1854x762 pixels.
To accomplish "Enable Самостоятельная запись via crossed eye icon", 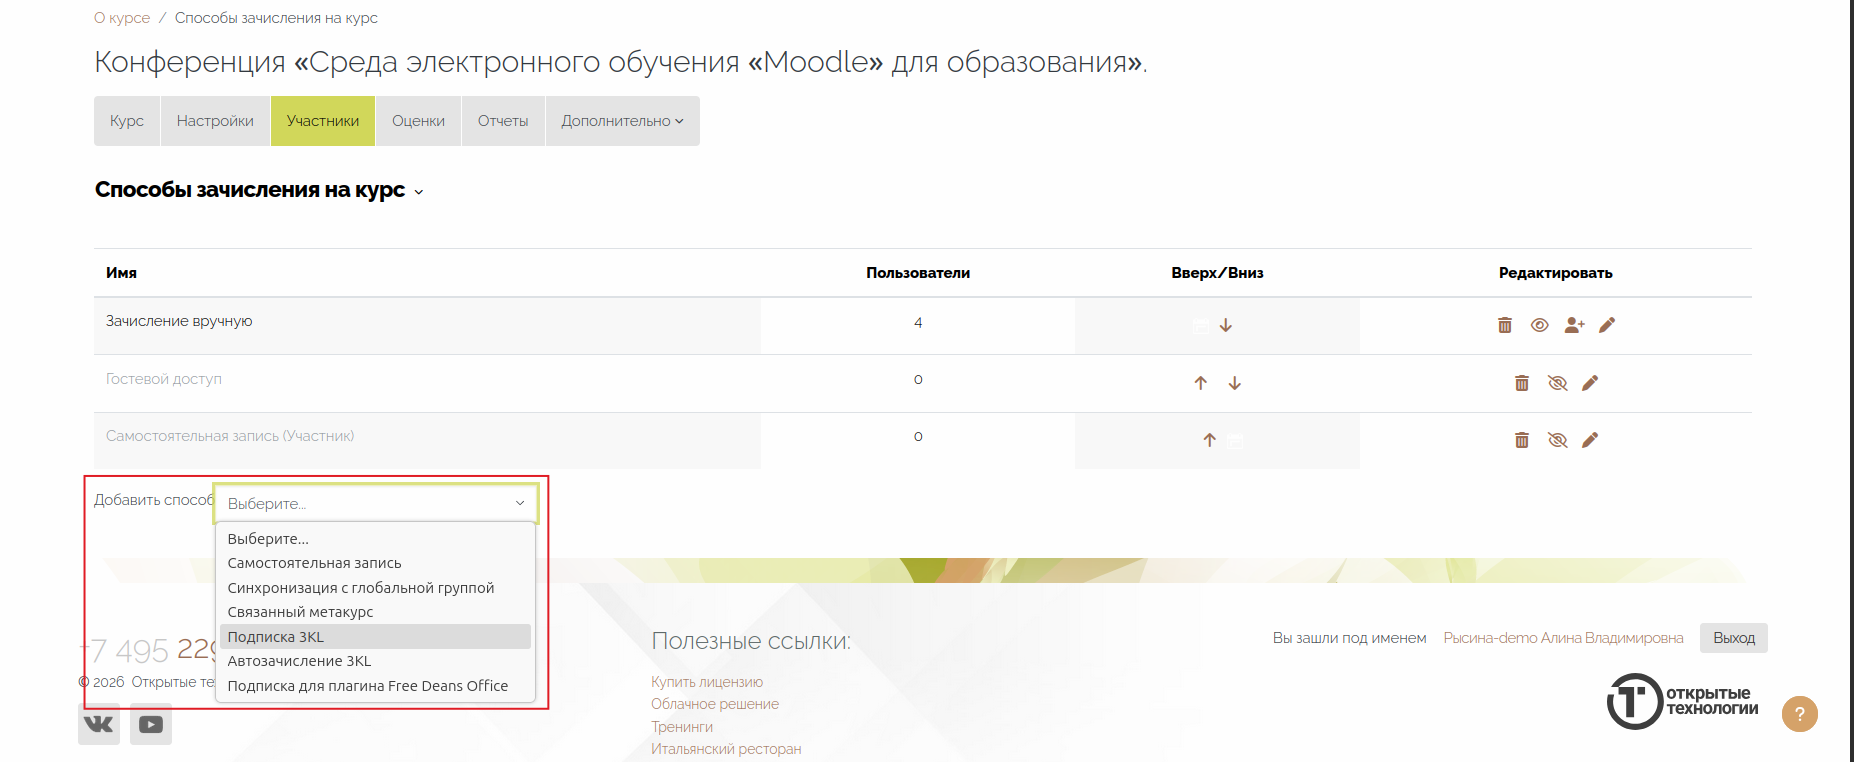I will 1557,440.
